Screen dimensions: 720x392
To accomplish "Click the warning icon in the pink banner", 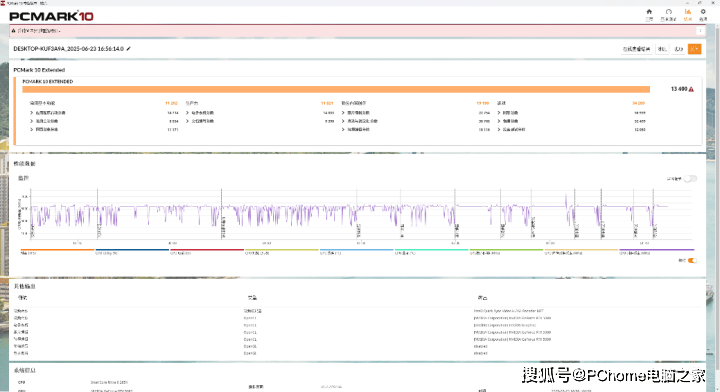I will (x=13, y=31).
